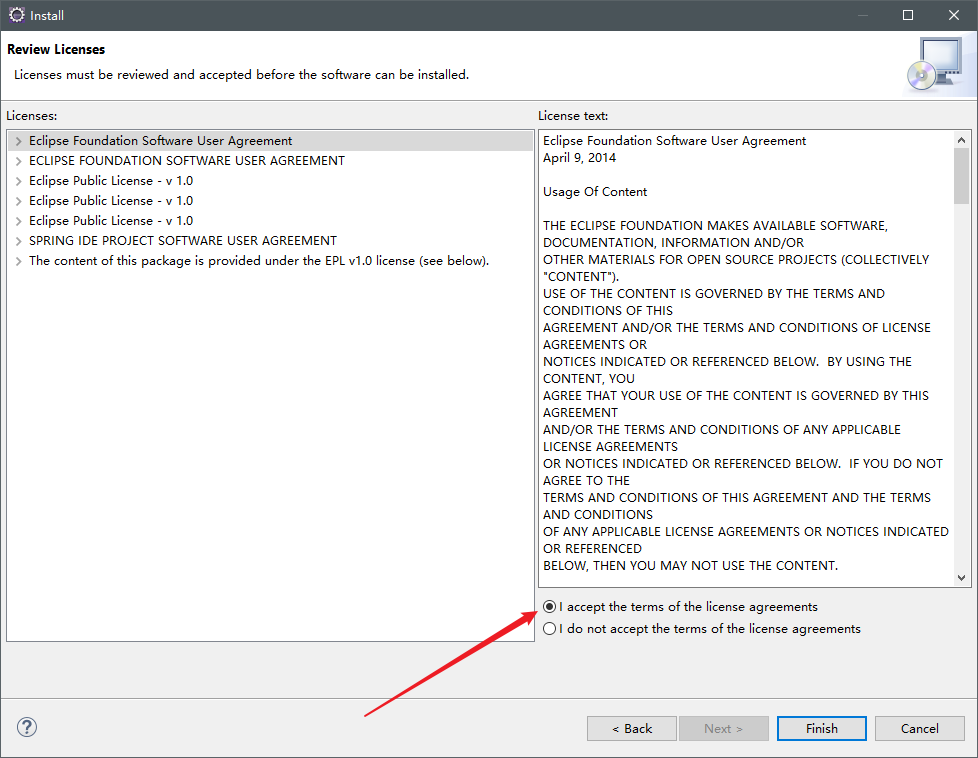The height and width of the screenshot is (758, 978).
Task: Select 'I accept the terms' radio button
Action: [x=549, y=606]
